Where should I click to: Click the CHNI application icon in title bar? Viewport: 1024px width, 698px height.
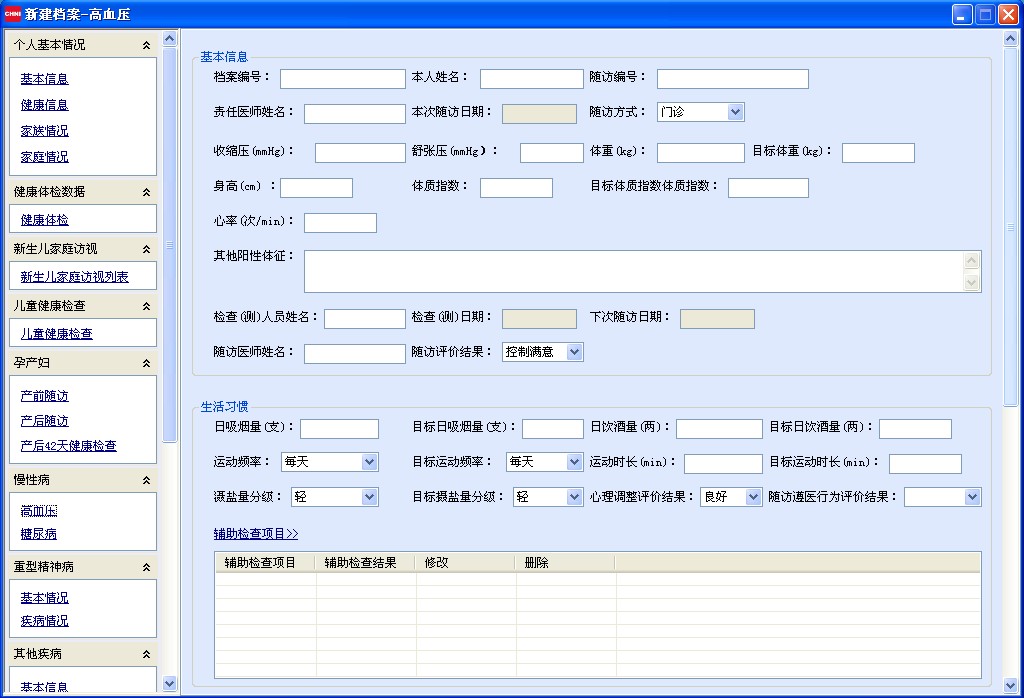(12, 14)
